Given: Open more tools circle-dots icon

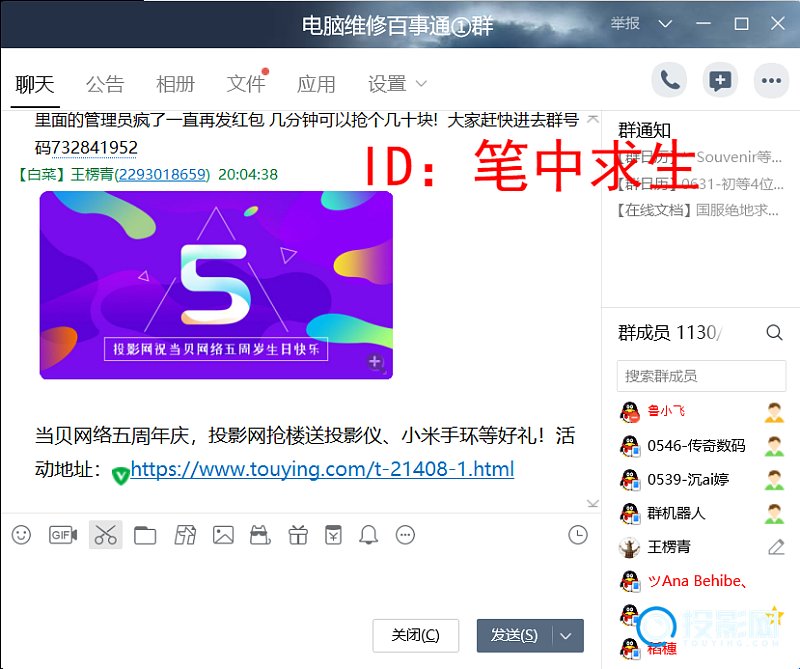Looking at the screenshot, I should point(406,535).
